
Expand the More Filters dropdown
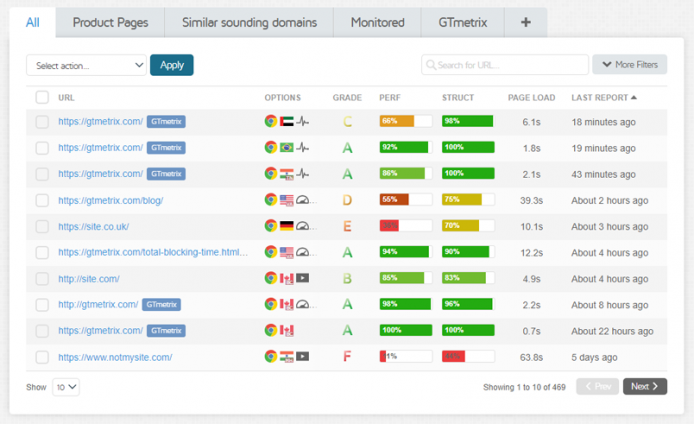tap(630, 65)
